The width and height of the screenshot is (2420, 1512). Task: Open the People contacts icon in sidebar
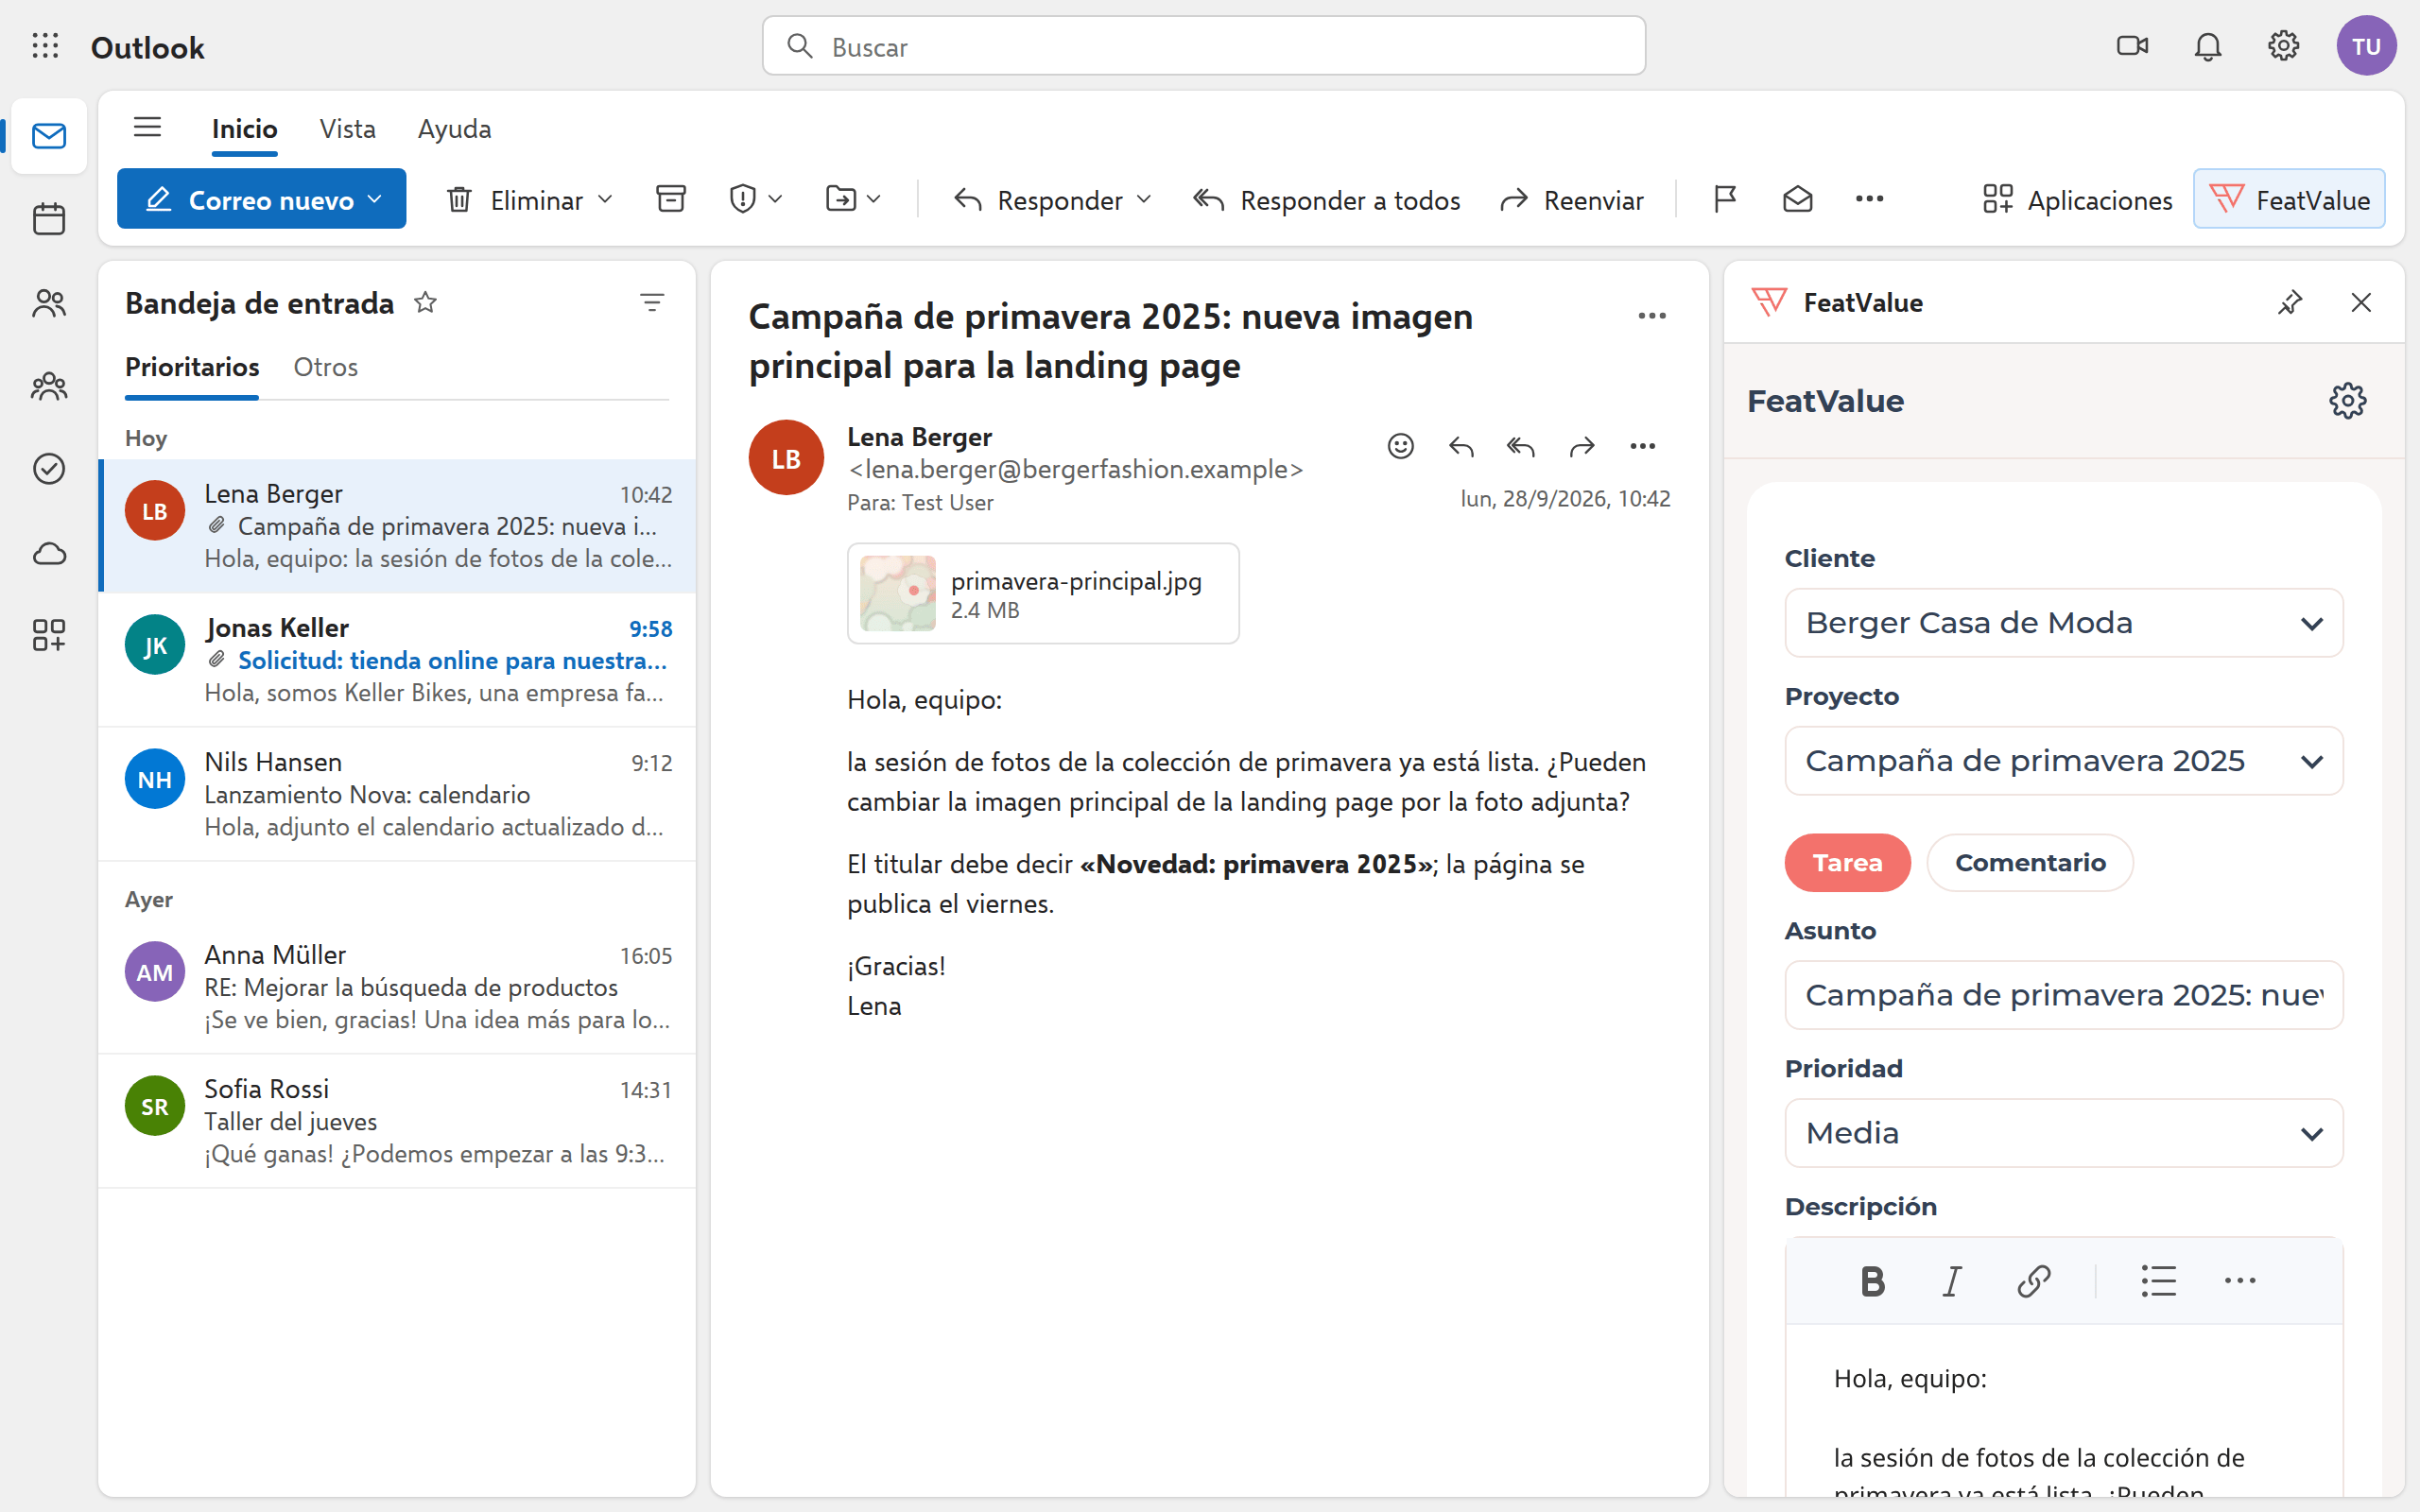point(49,303)
